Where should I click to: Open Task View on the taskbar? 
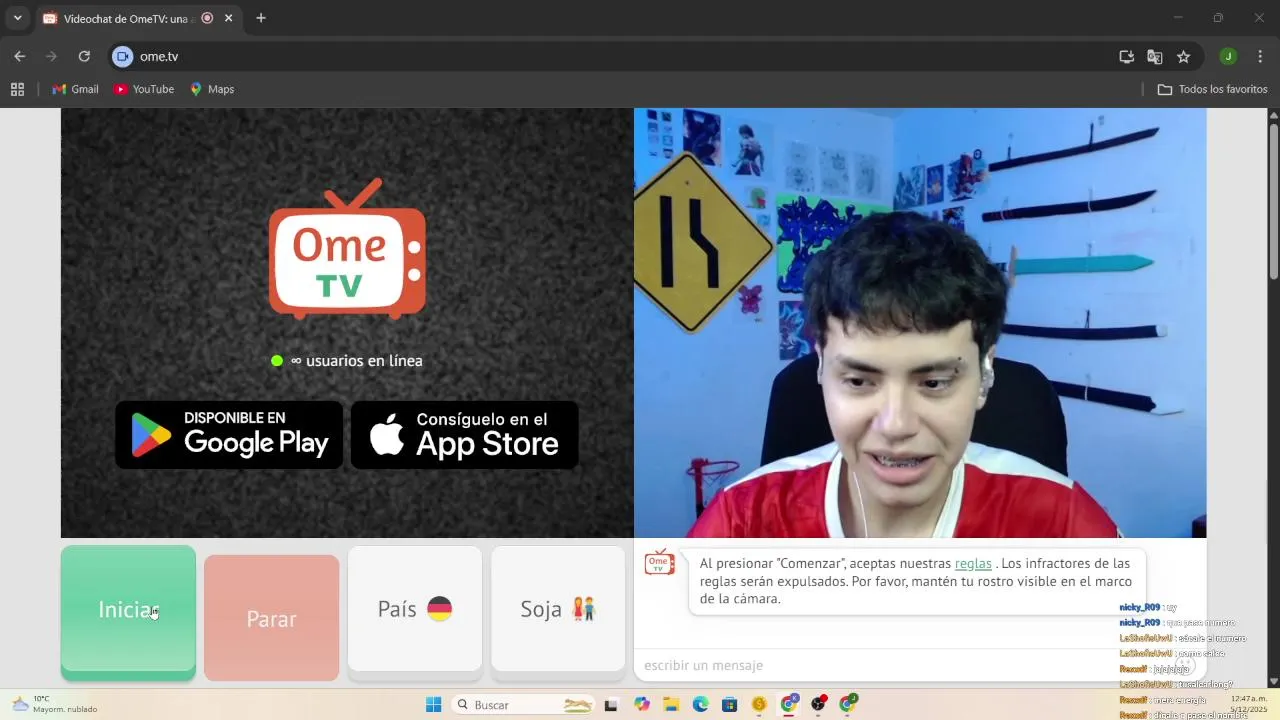click(x=611, y=705)
